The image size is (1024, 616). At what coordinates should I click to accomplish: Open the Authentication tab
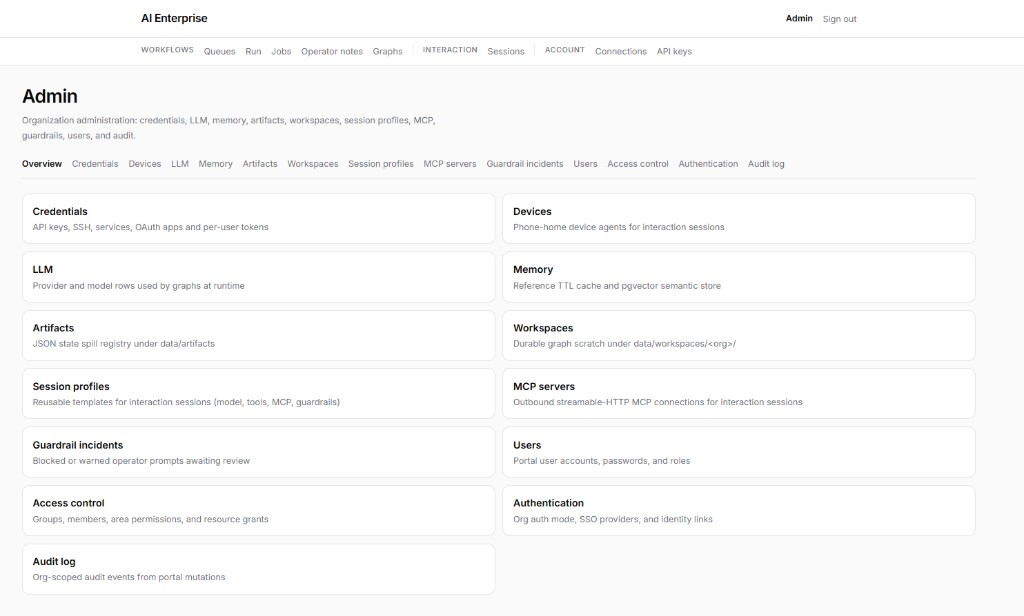708,164
